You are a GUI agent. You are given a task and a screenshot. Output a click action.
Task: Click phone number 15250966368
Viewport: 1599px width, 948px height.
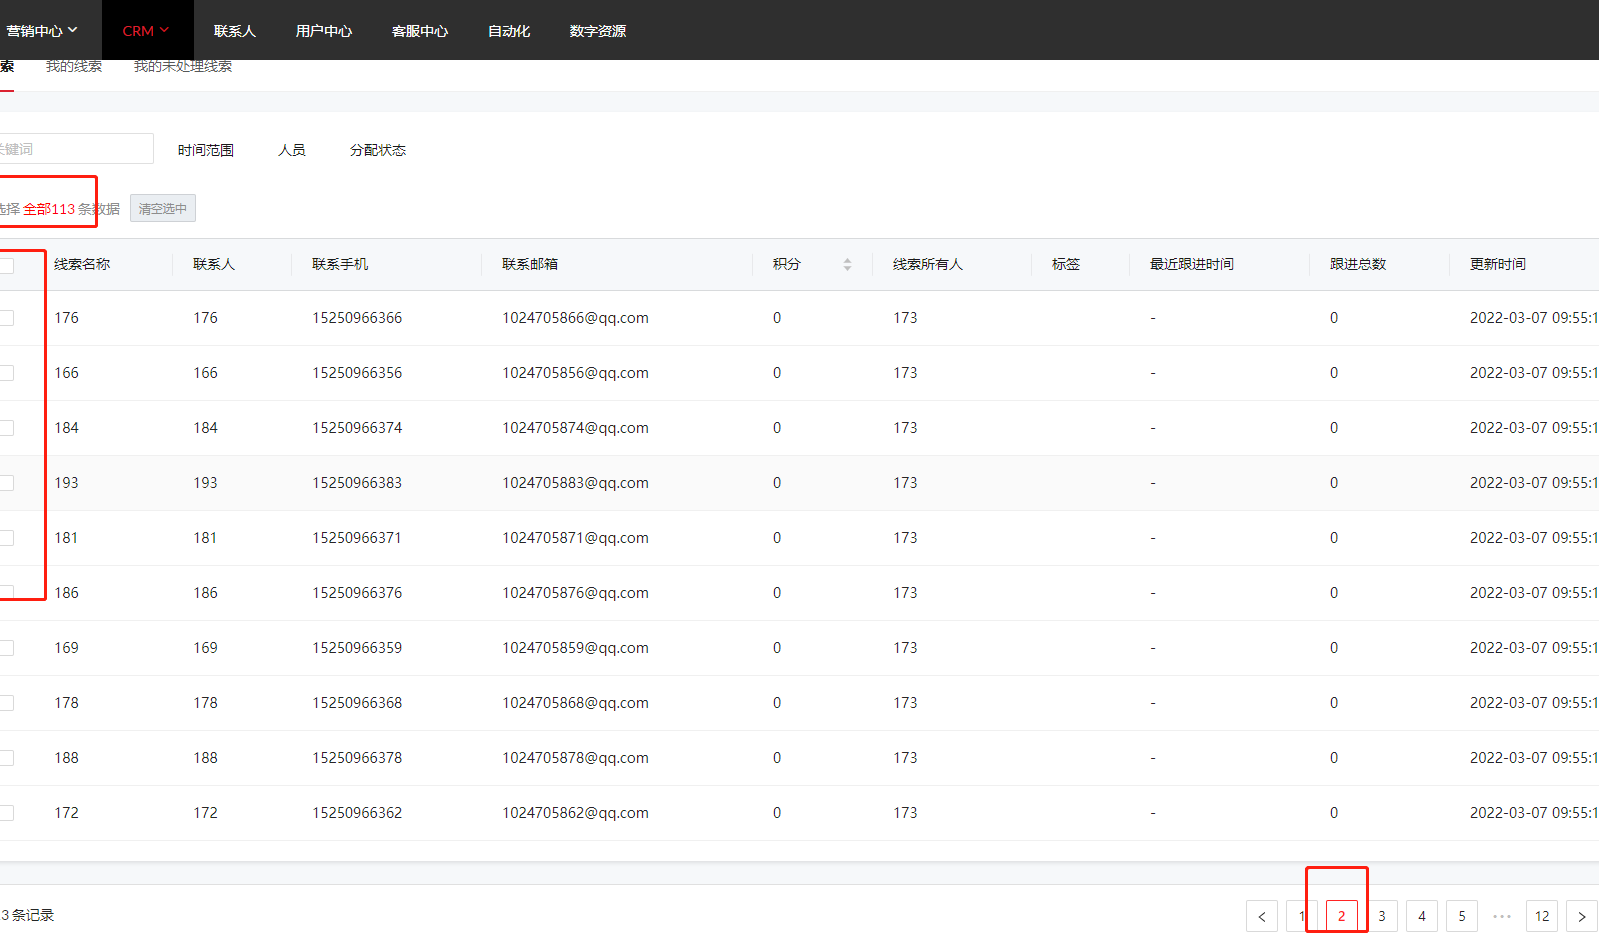pyautogui.click(x=357, y=703)
